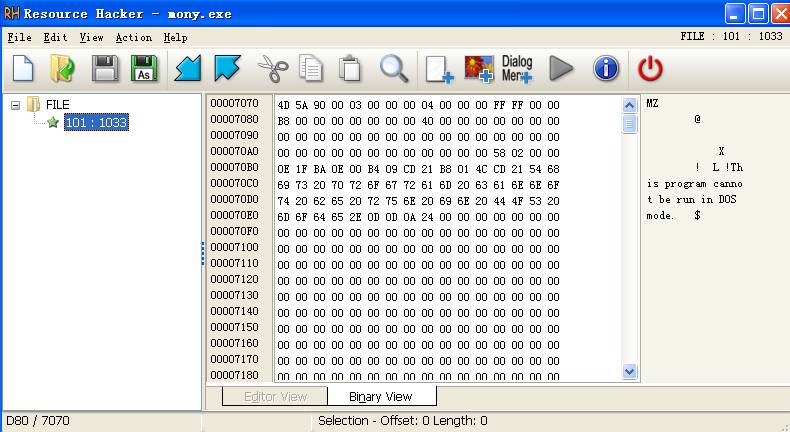Copy with the two-pages icon
This screenshot has width=790, height=432.
(x=311, y=69)
